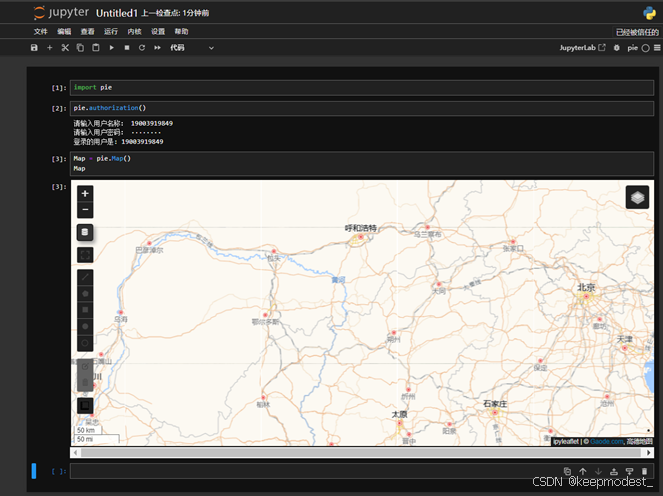Click the 呼和浩特 label on the map
The image size is (663, 496).
[x=361, y=228]
